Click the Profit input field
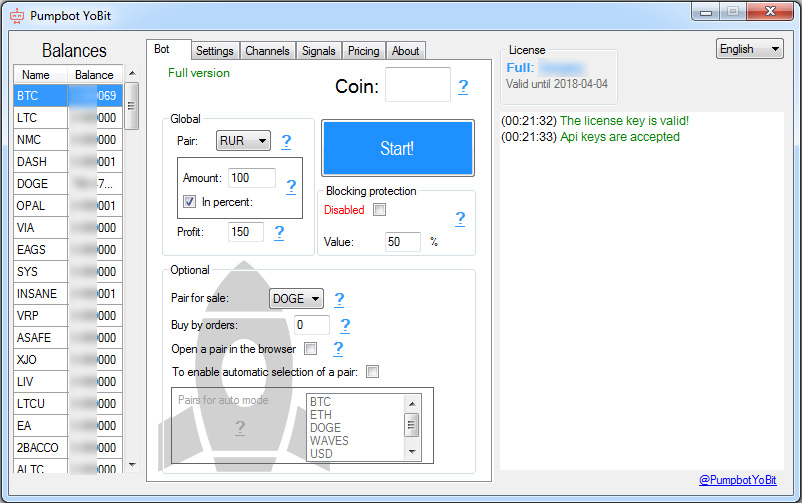This screenshot has width=802, height=503. (246, 232)
